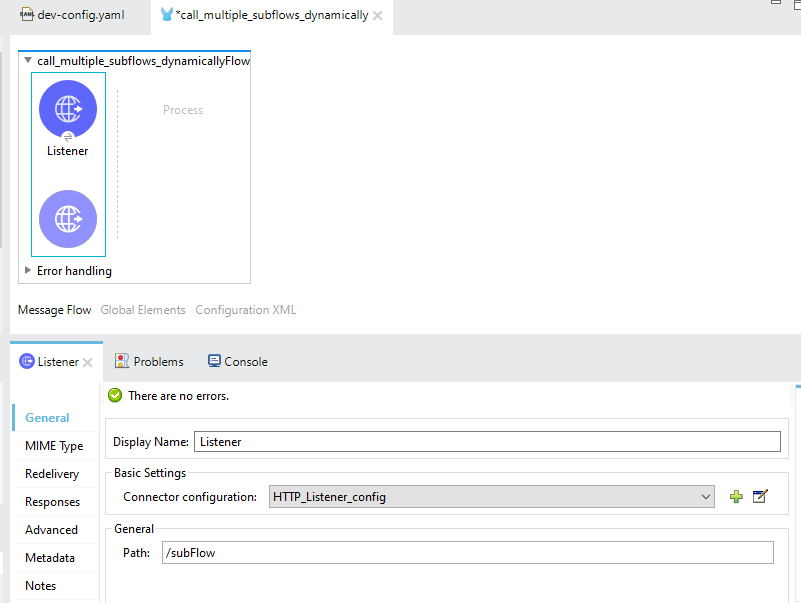The image size is (801, 603).
Task: Open the MIME Type settings section
Action: 54,446
